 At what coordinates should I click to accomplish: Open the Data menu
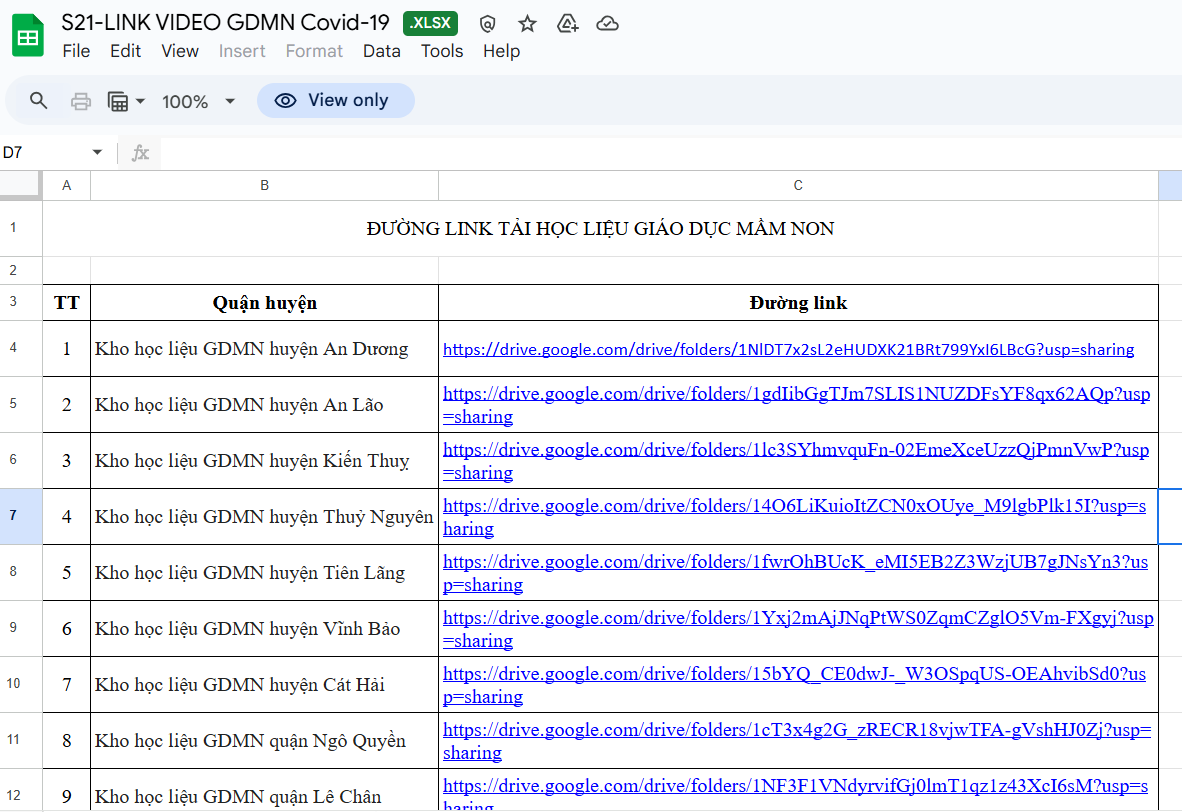[381, 51]
